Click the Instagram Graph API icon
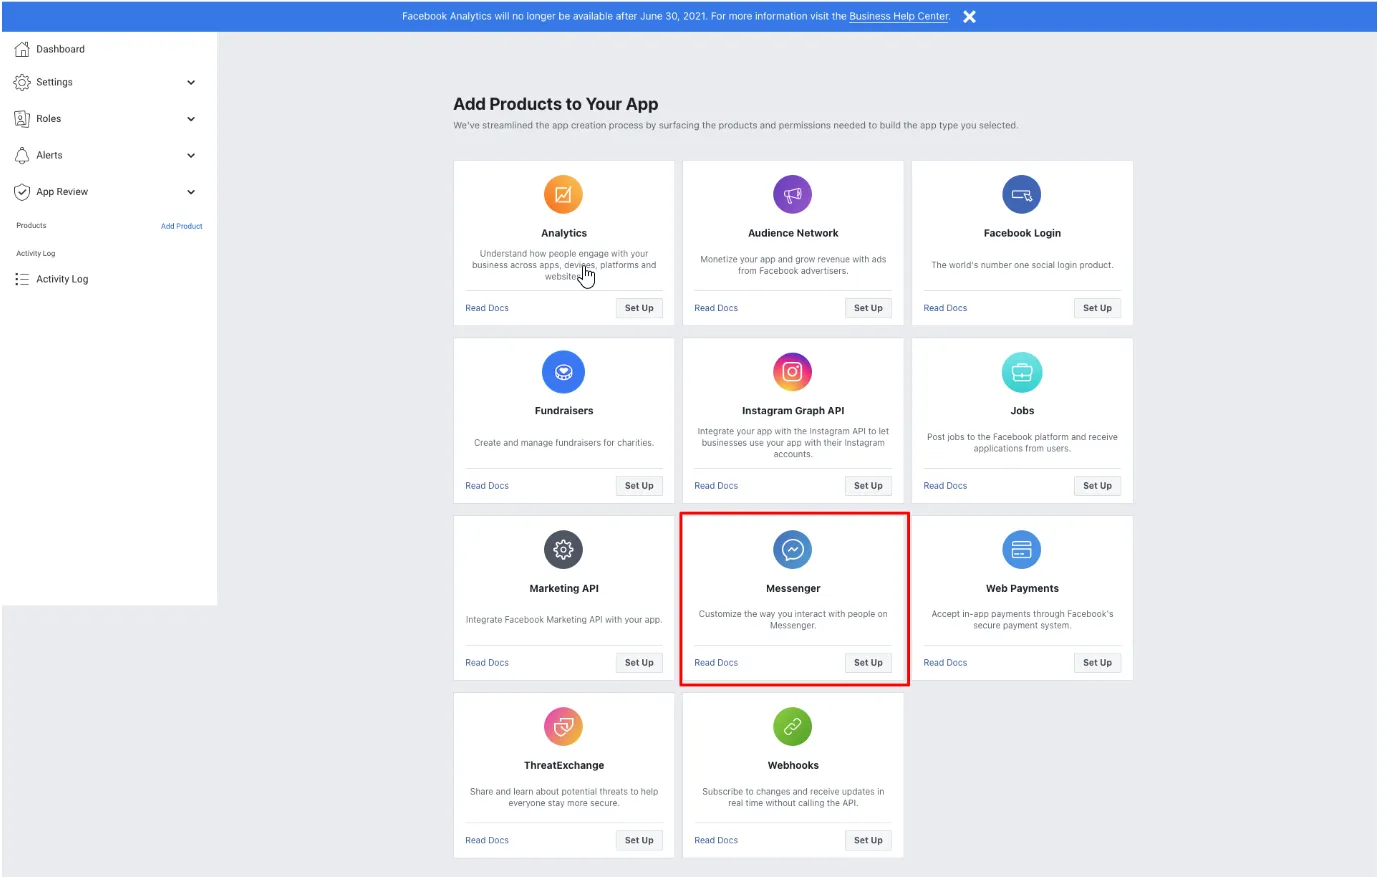The height and width of the screenshot is (877, 1387). (x=793, y=372)
